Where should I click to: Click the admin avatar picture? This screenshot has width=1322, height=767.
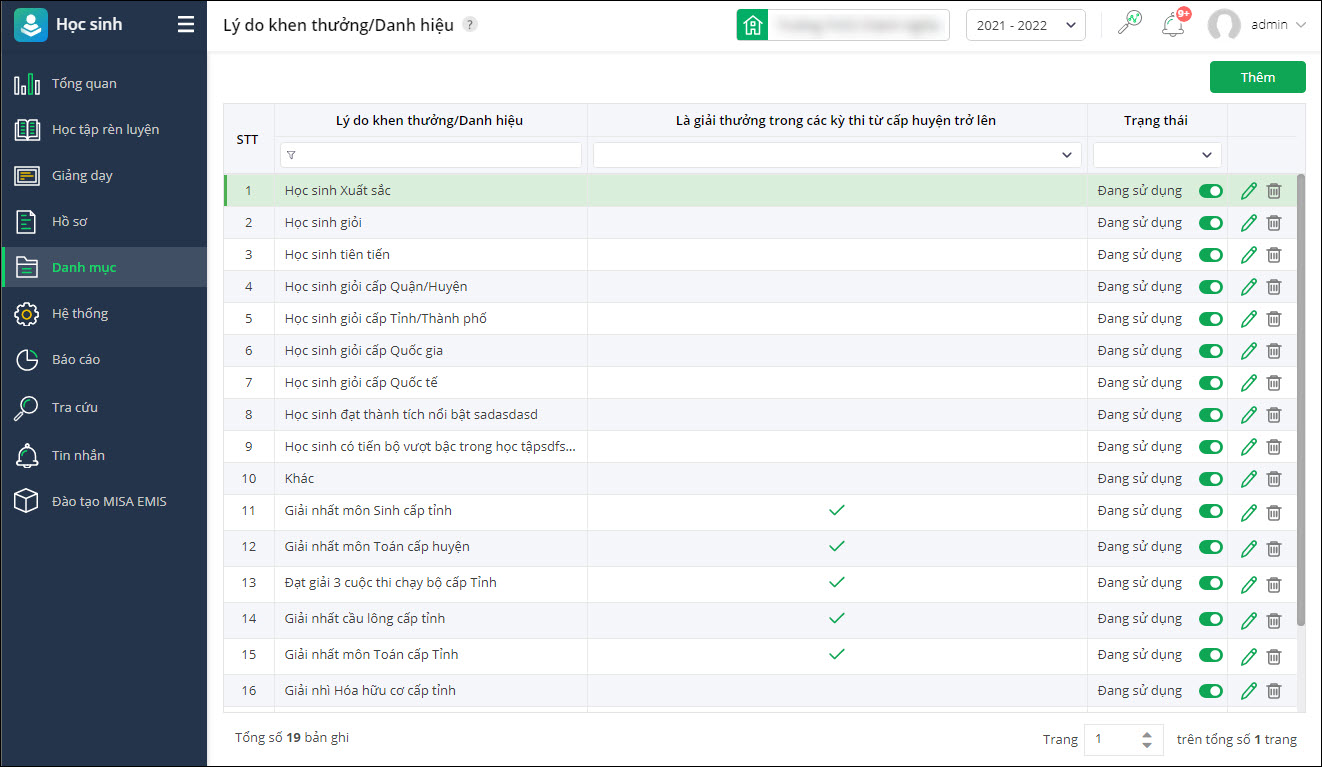[x=1224, y=25]
